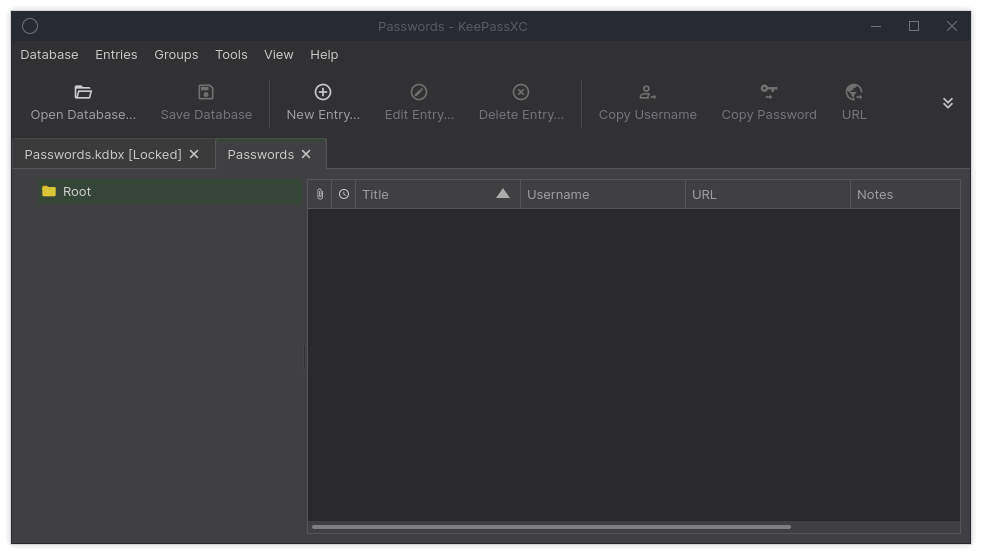Click the Delete Entry icon
The image size is (982, 555).
521,92
